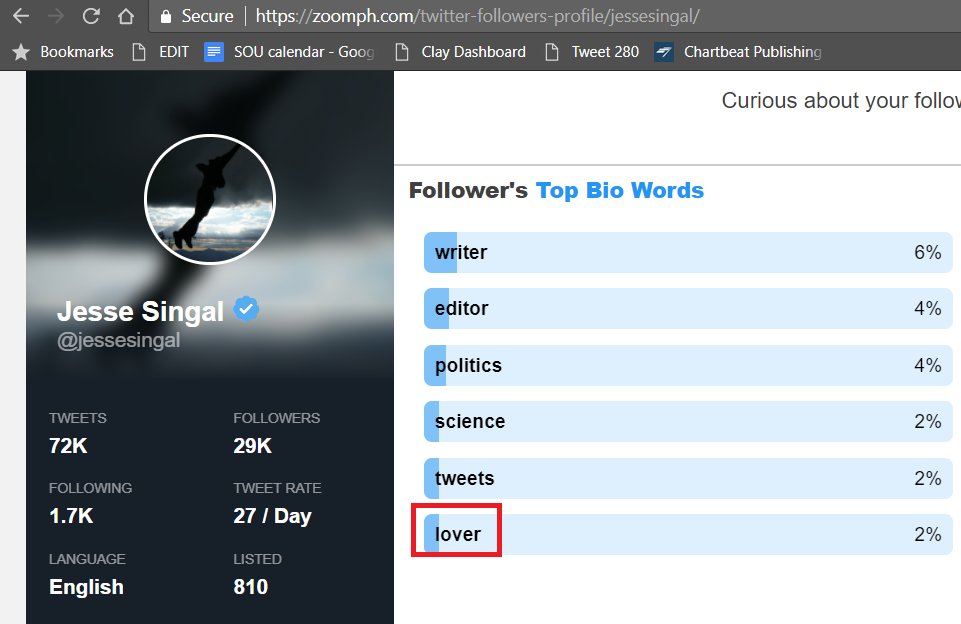The width and height of the screenshot is (961, 624).
Task: Click the Clay Dashboard page icon
Action: point(402,52)
